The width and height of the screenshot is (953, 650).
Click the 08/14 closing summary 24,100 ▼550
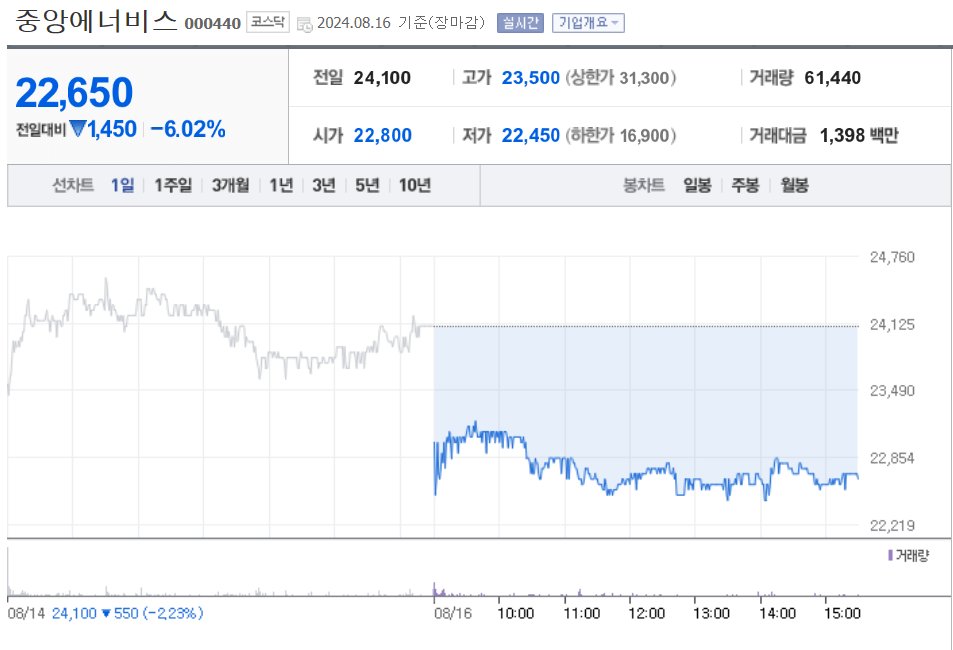(127, 613)
